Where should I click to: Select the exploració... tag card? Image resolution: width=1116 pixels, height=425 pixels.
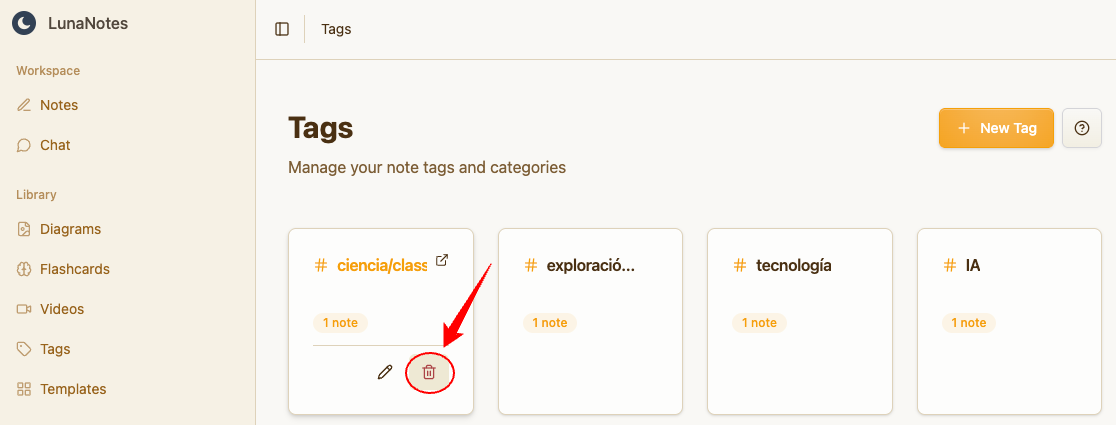coord(590,320)
